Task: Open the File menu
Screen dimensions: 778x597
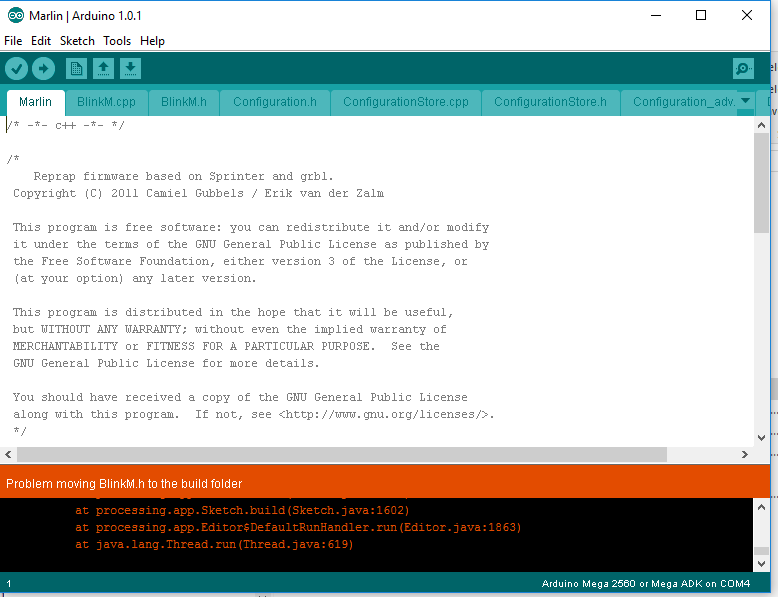Action: pyautogui.click(x=13, y=41)
